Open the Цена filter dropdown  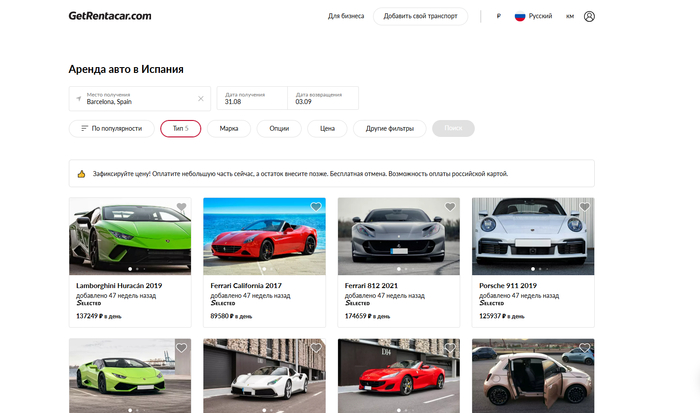(x=327, y=129)
